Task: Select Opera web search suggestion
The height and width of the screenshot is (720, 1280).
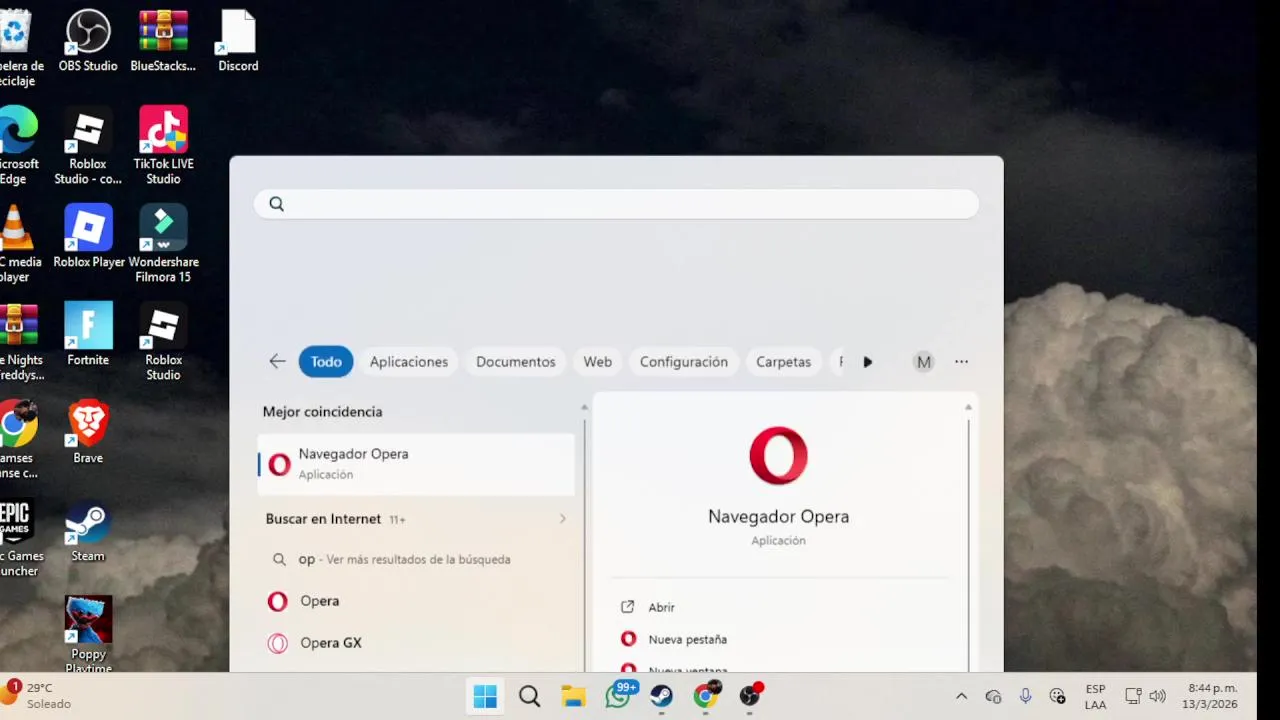Action: point(416,601)
